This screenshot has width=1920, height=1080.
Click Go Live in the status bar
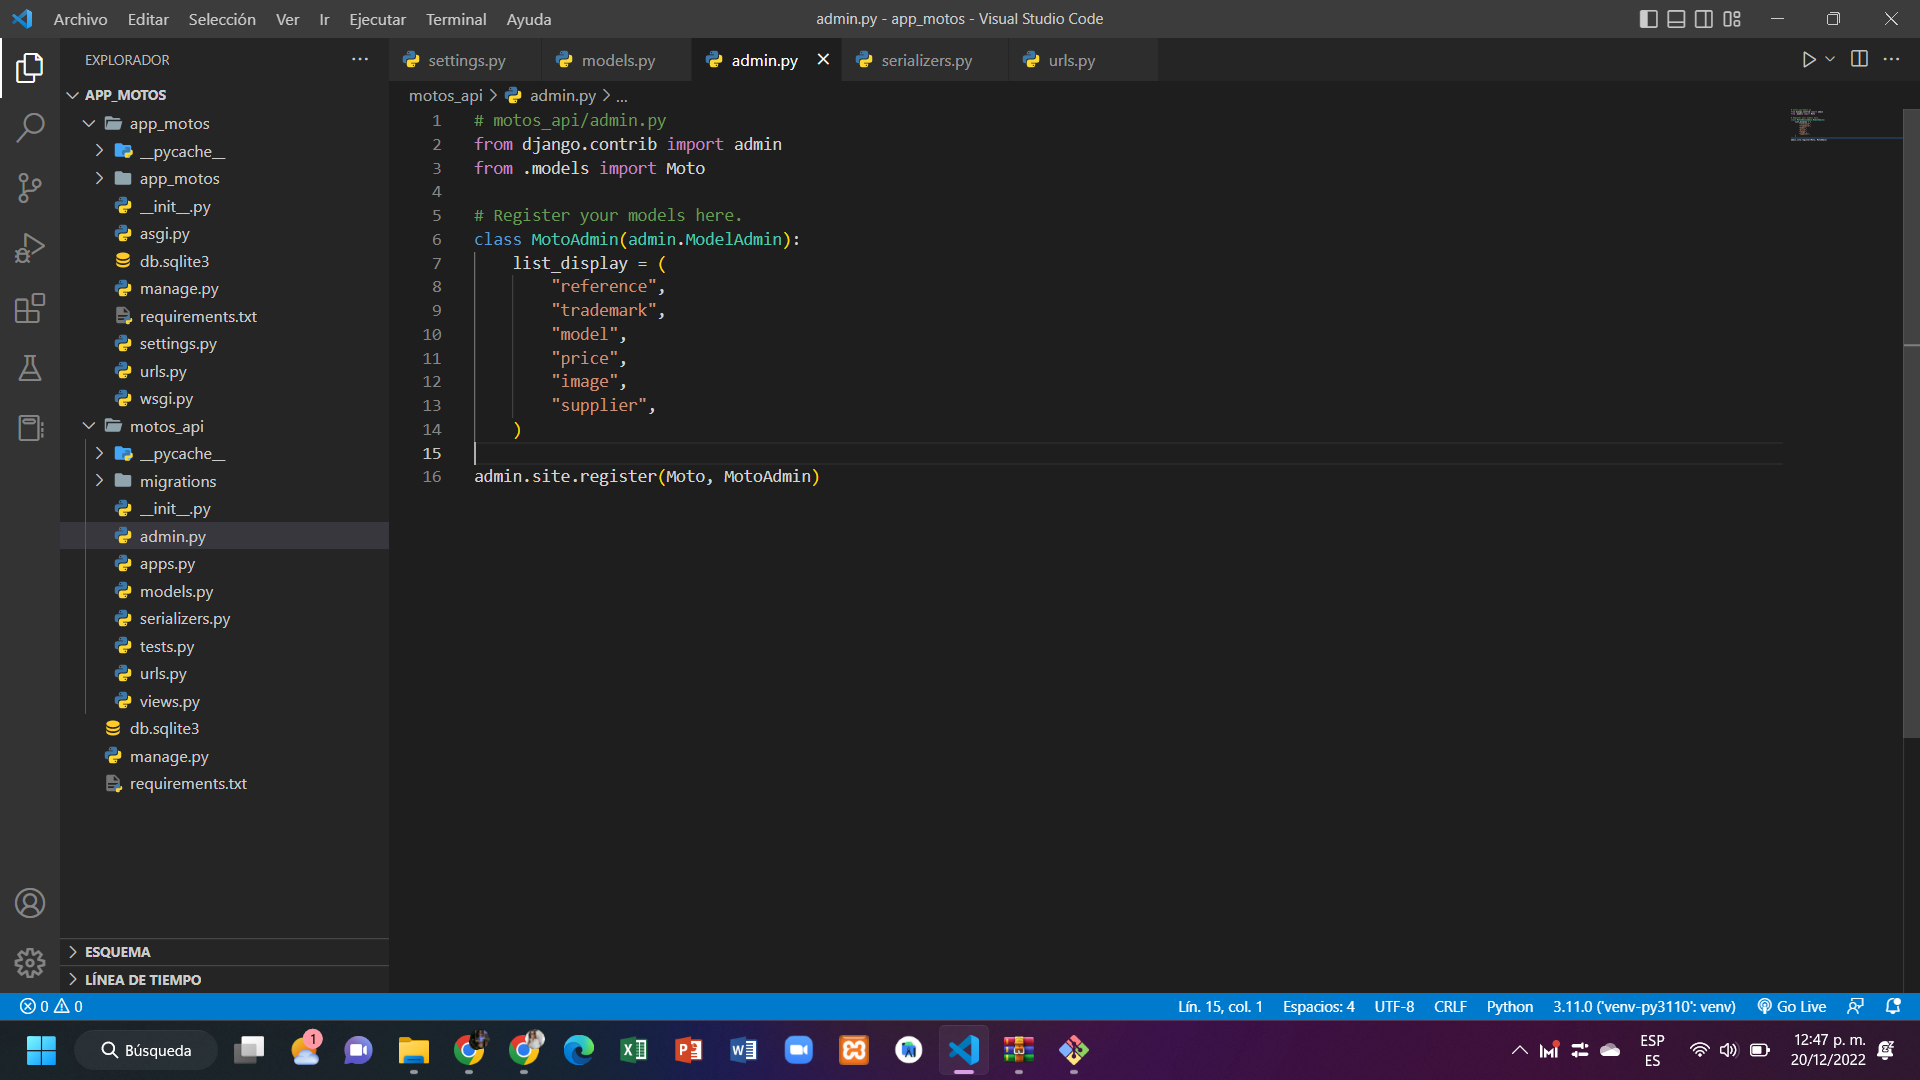1791,1006
